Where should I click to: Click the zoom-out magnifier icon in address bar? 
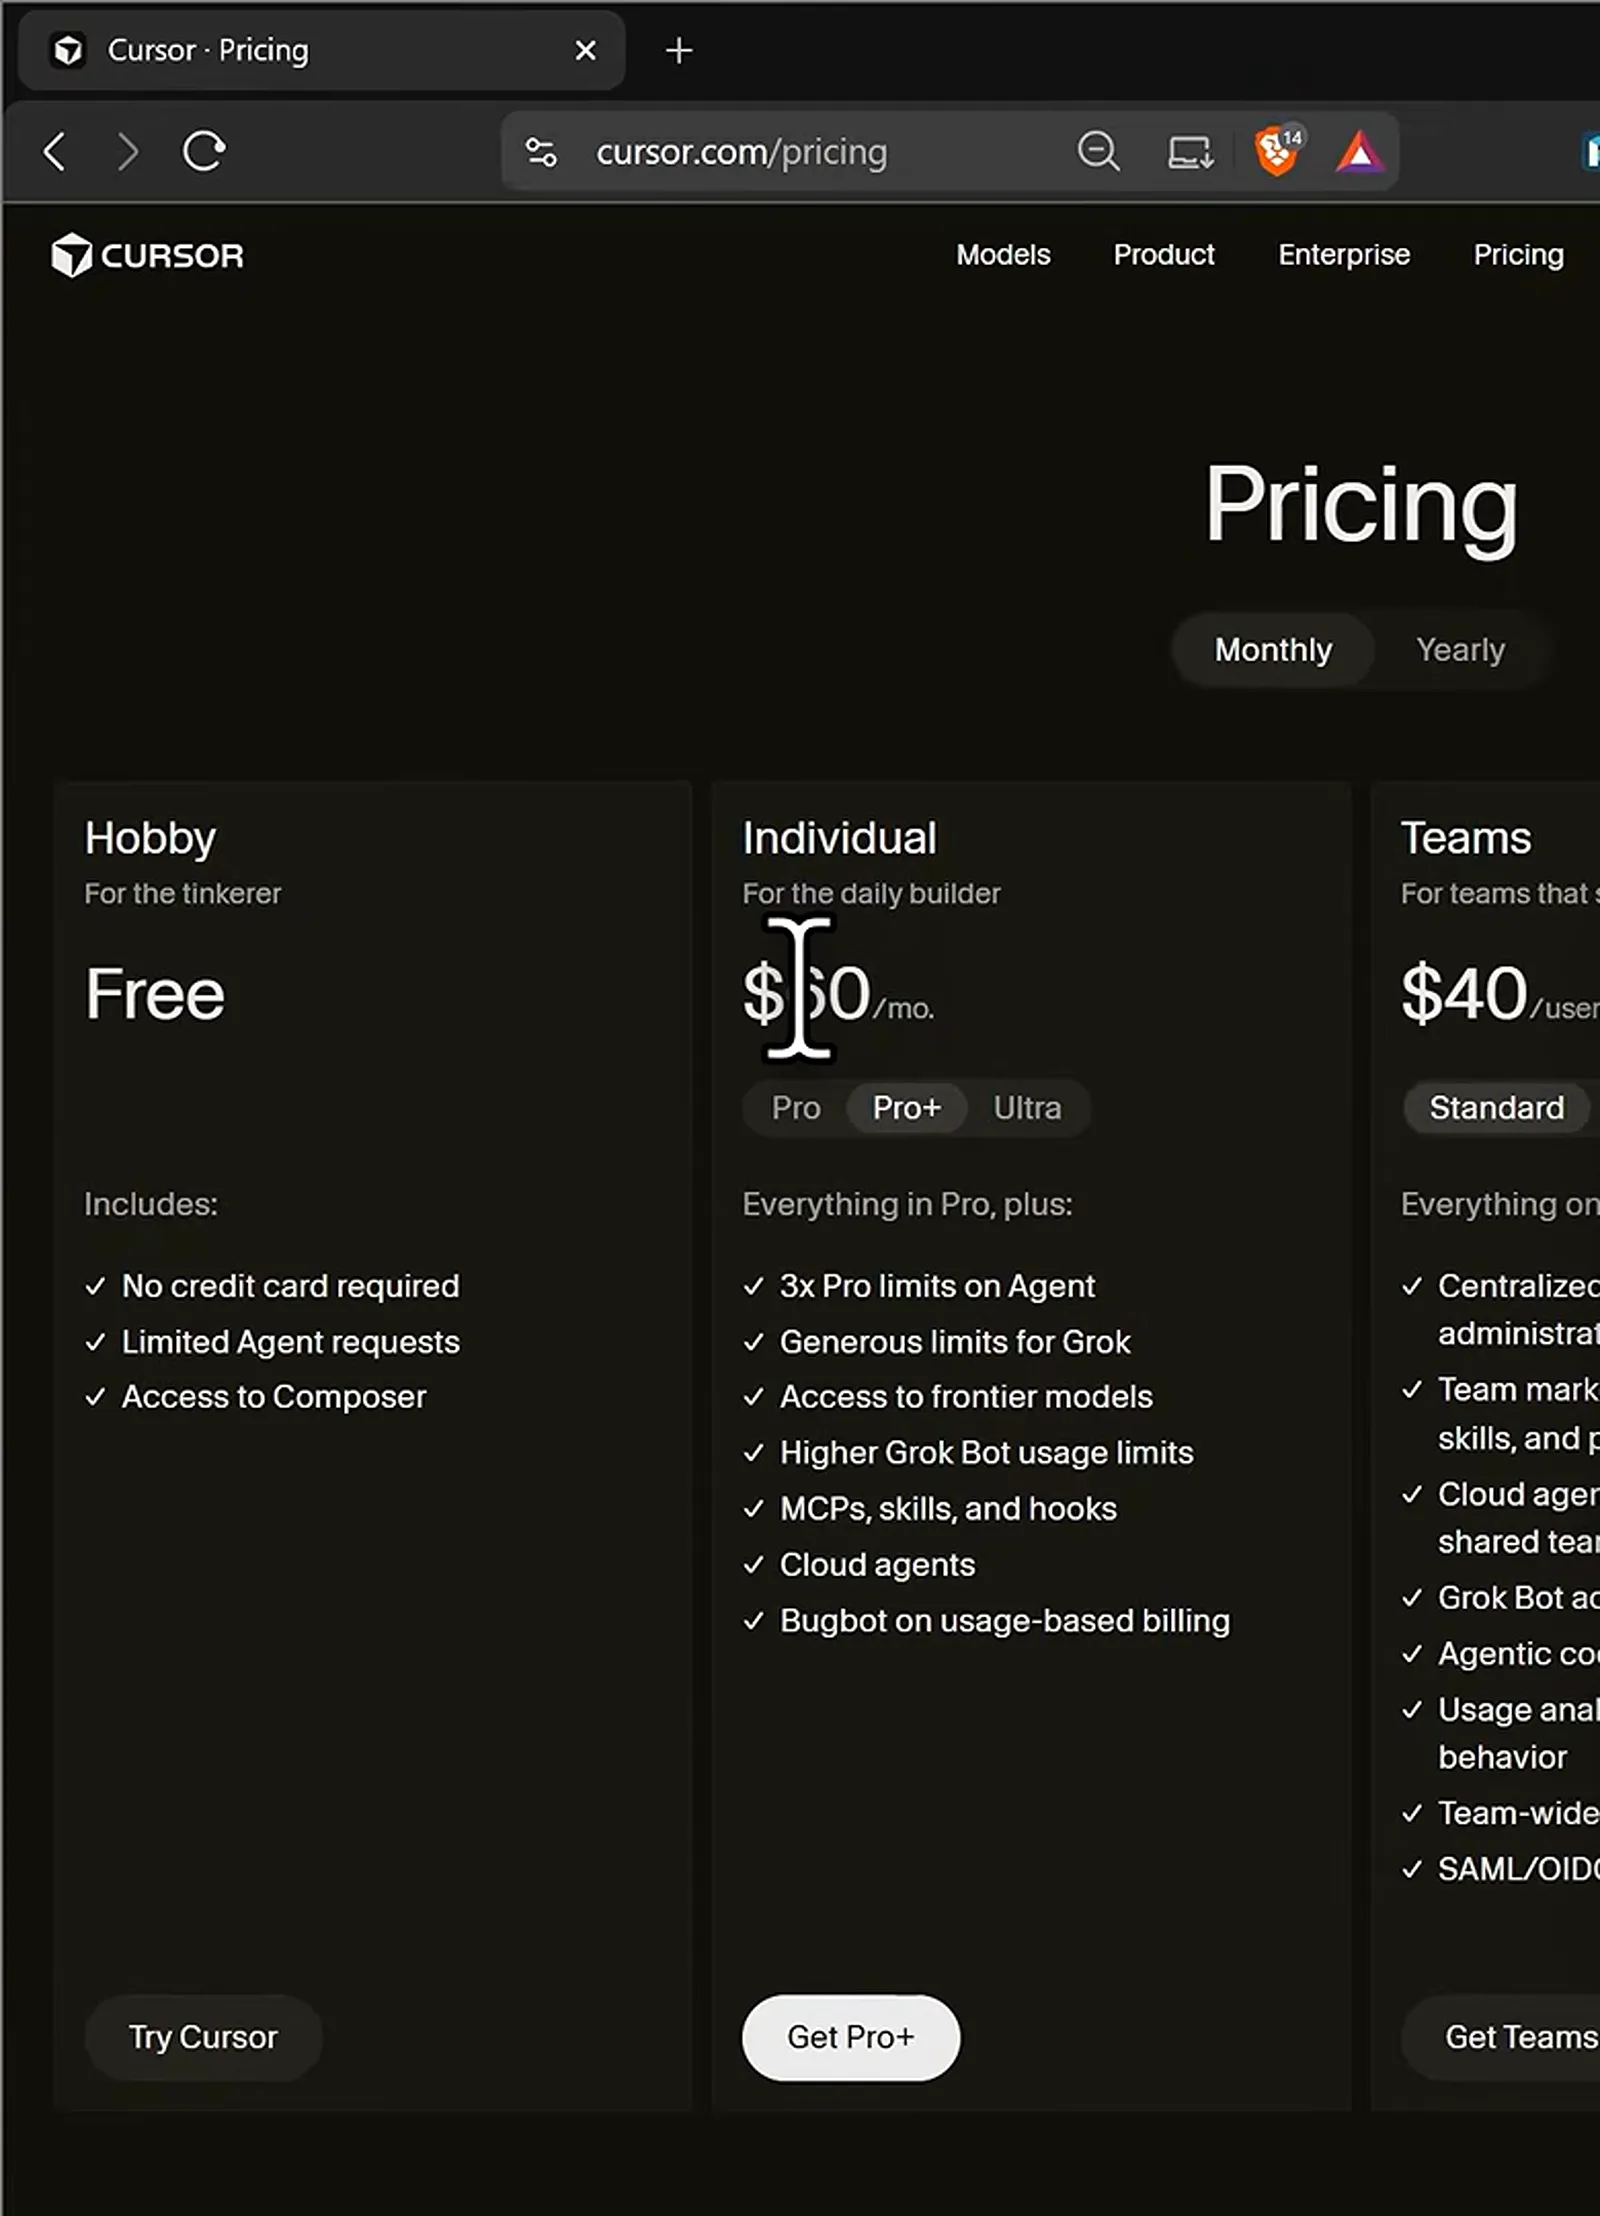[x=1098, y=152]
